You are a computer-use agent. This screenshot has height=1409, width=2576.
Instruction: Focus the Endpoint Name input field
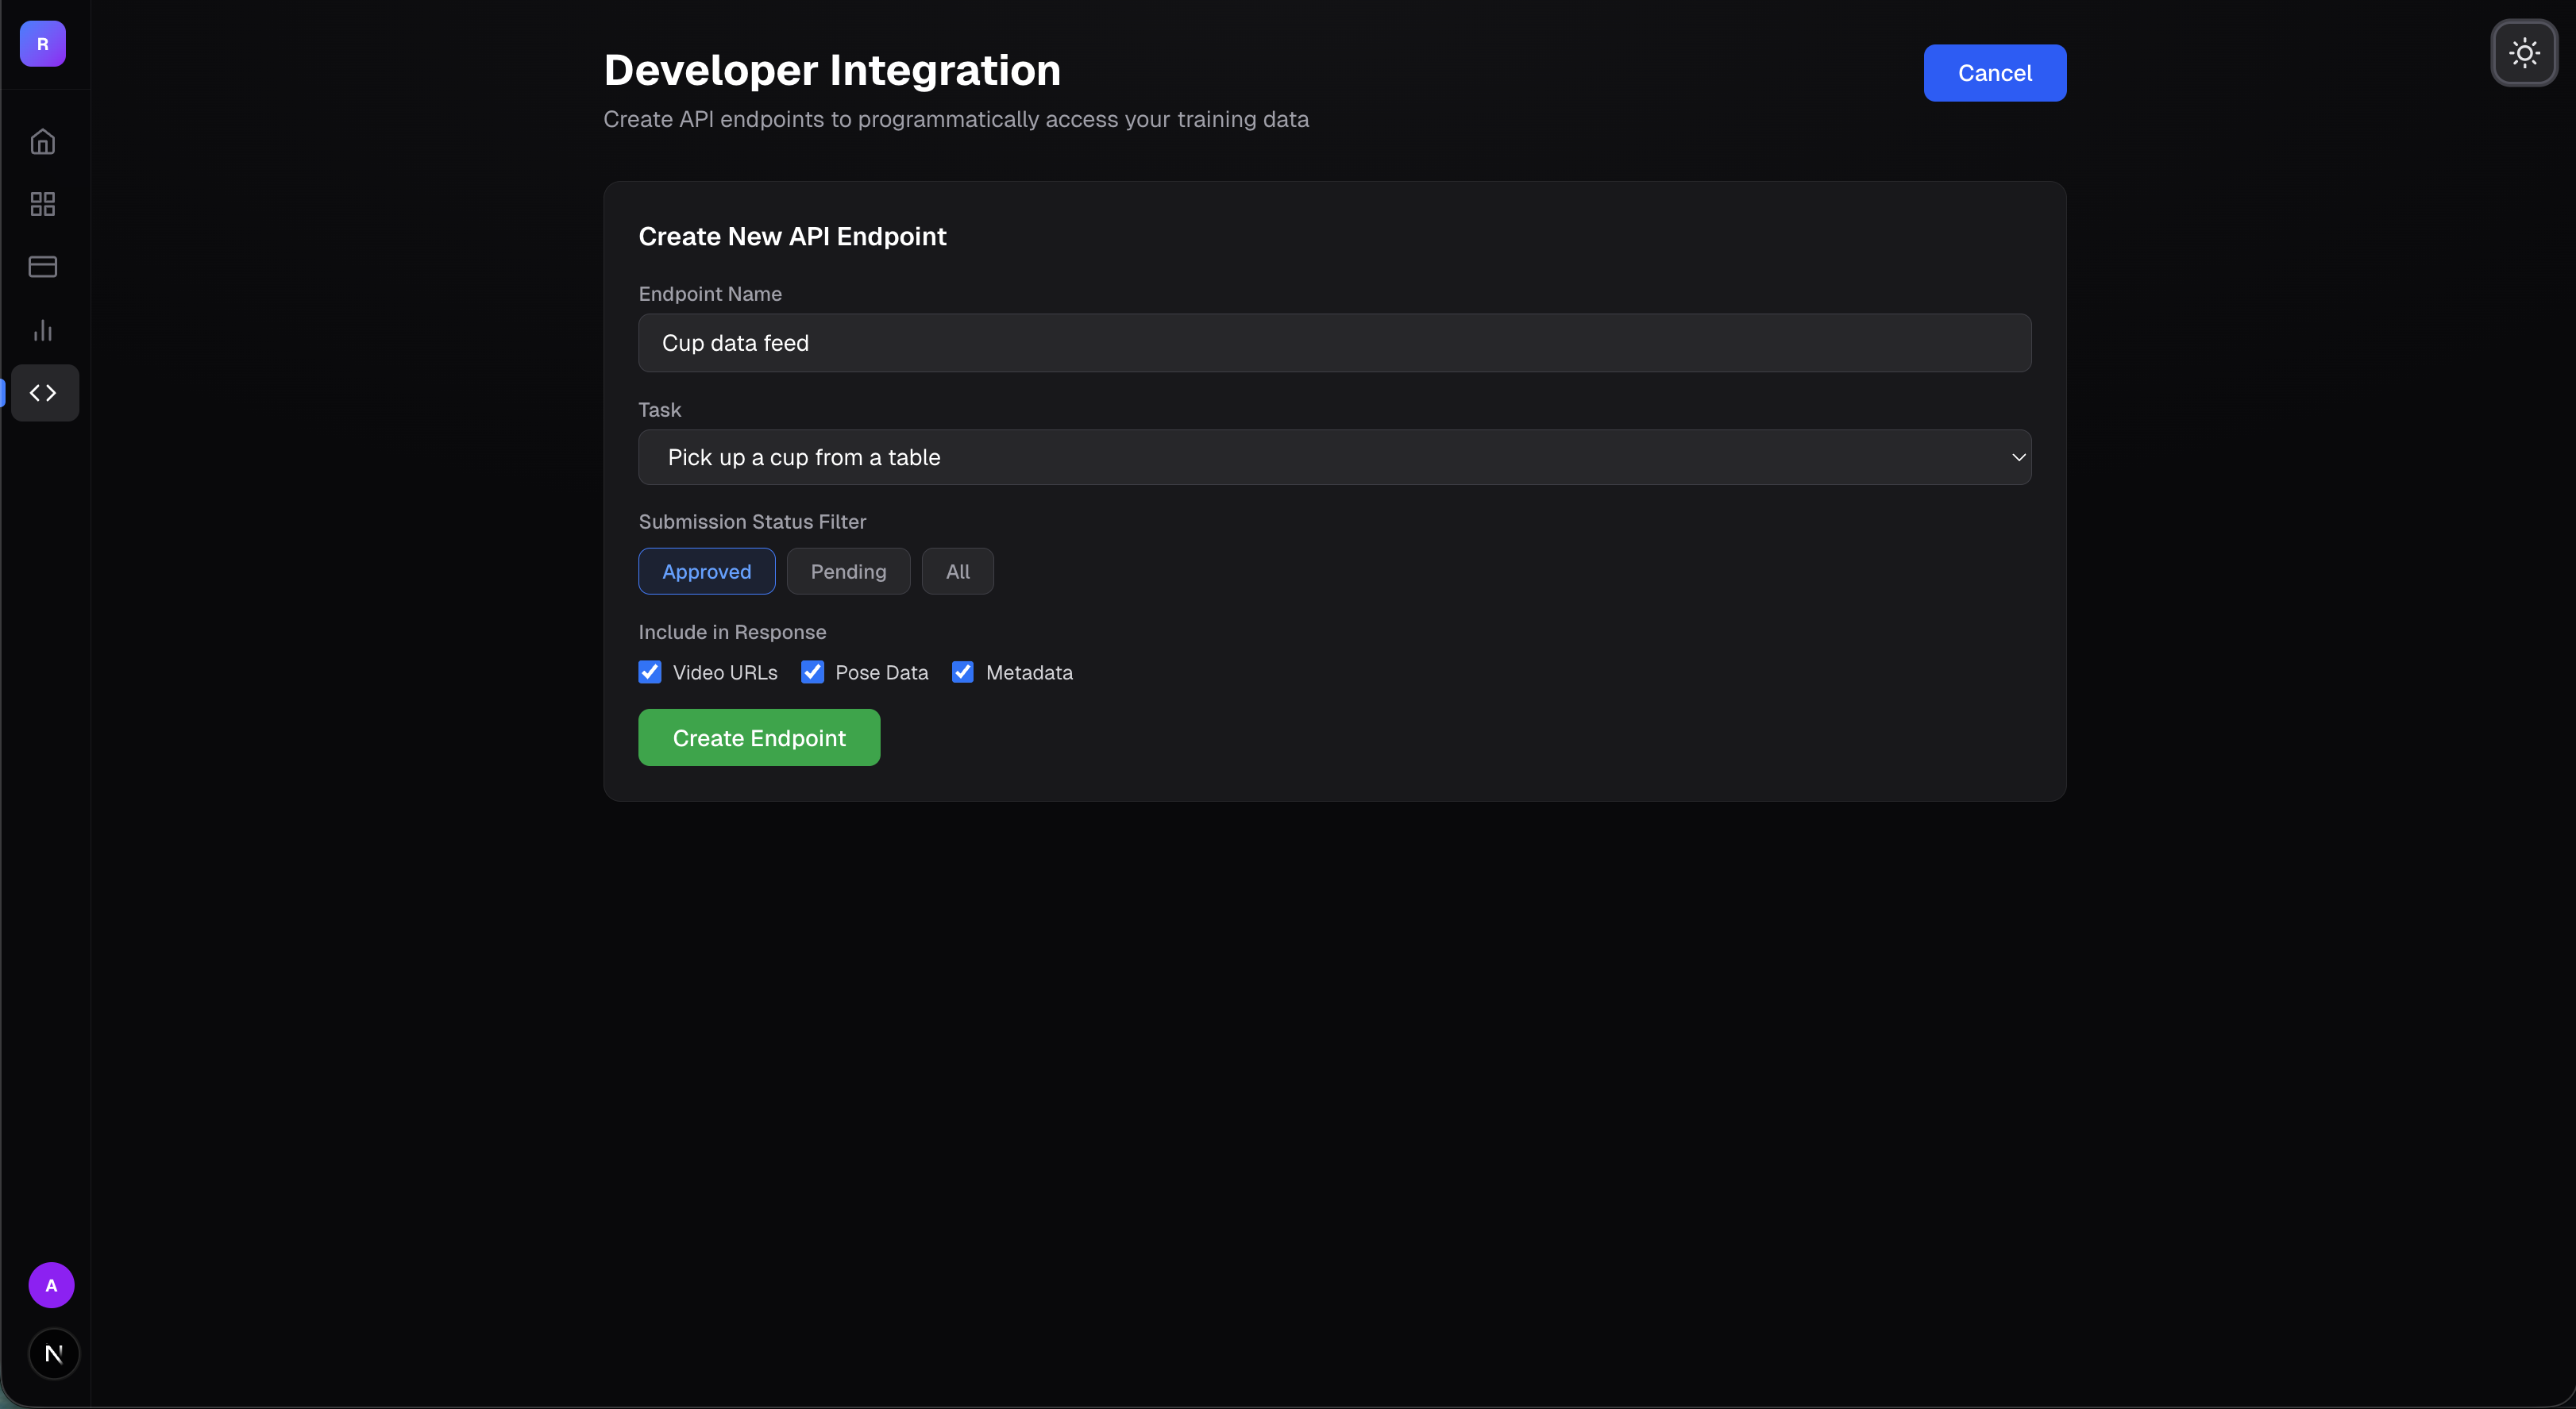1334,343
